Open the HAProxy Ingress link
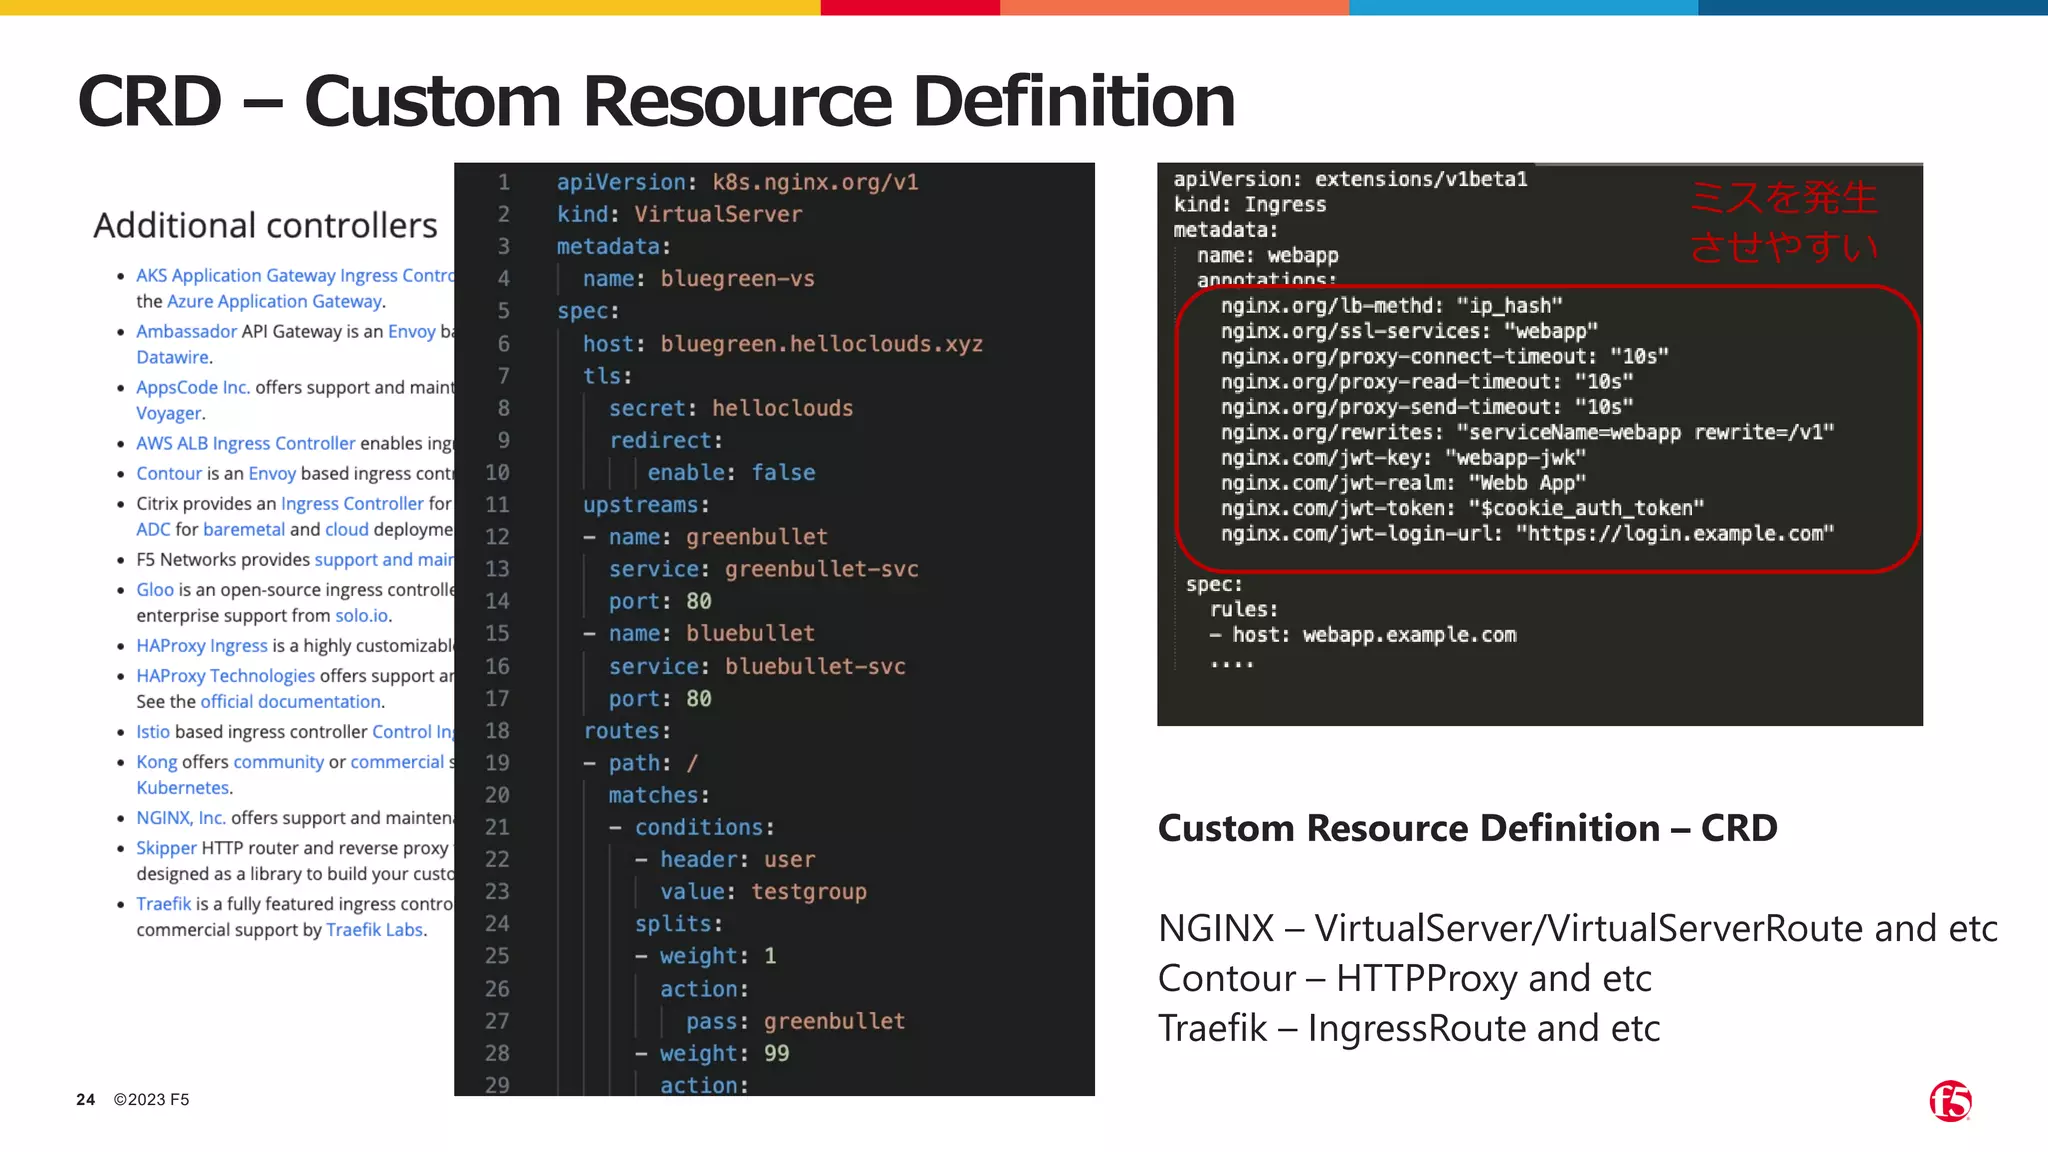Viewport: 2048px width, 1152px height. pos(202,645)
